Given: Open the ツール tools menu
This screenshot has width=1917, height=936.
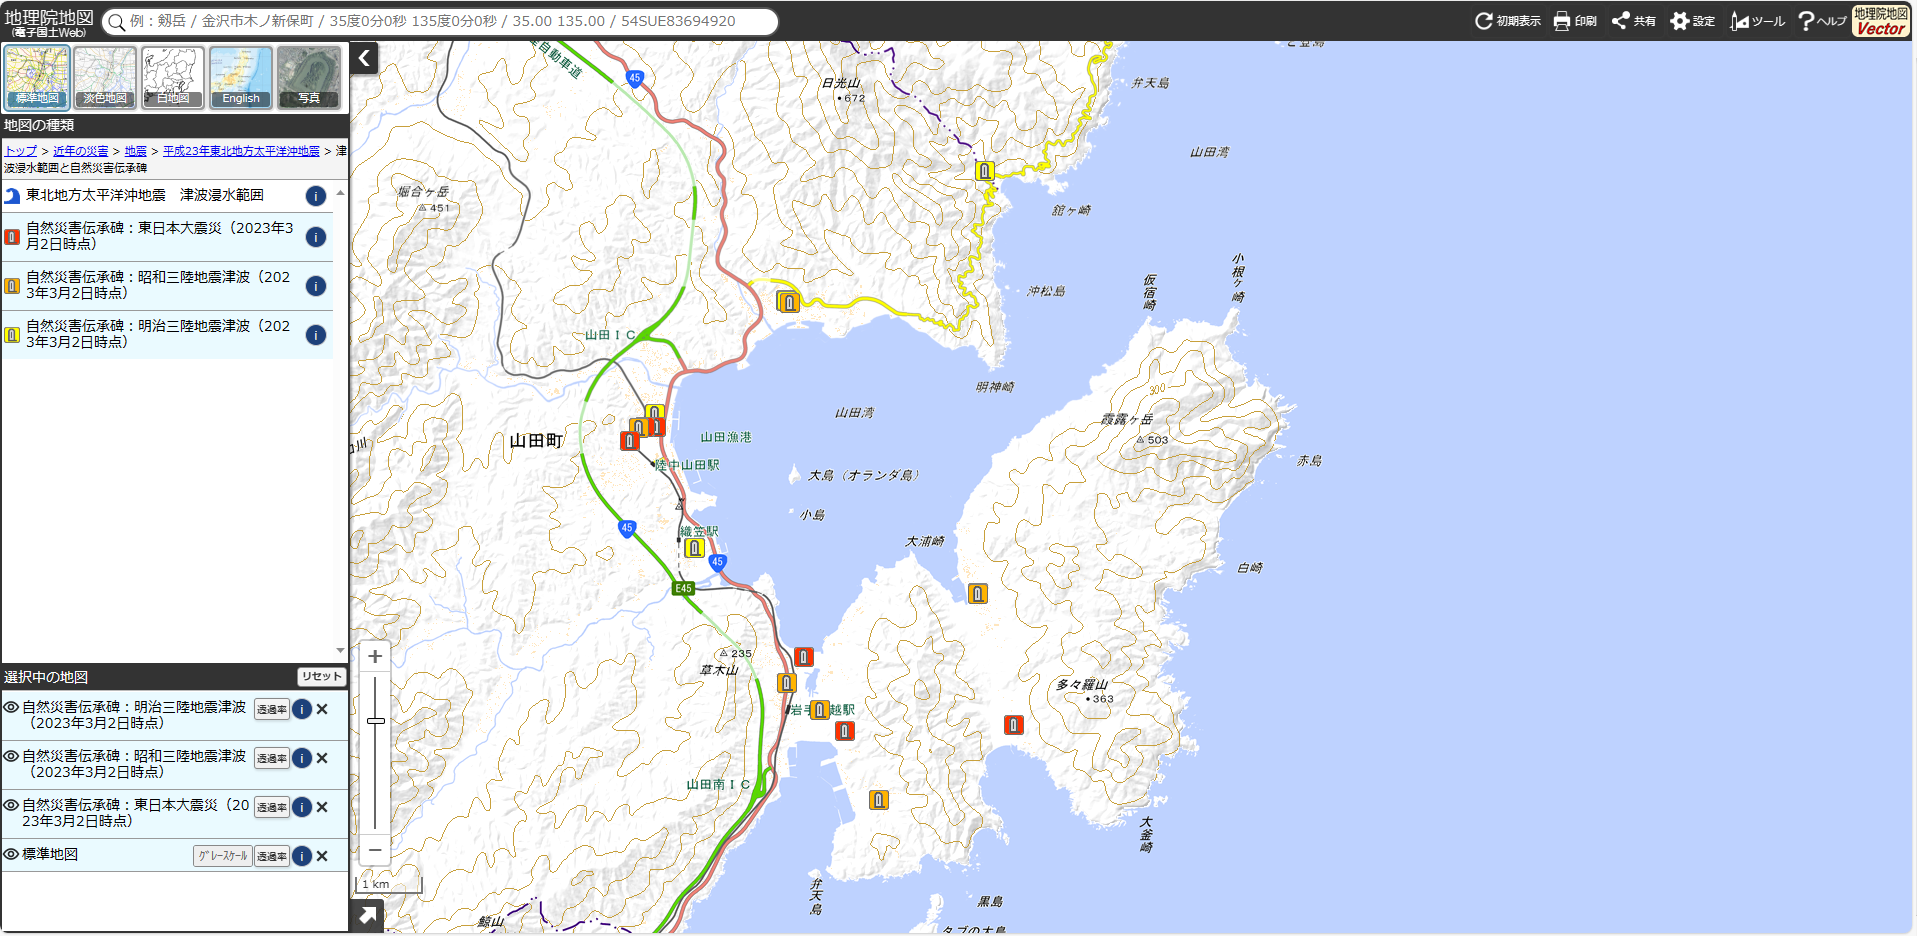Looking at the screenshot, I should (x=1757, y=21).
